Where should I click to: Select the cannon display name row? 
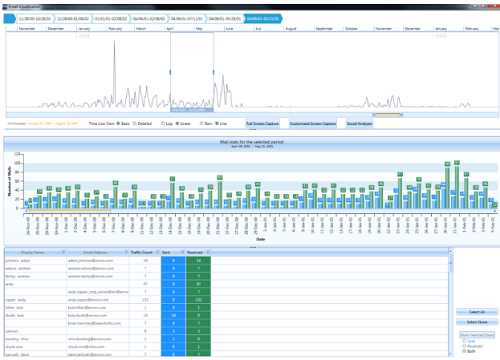12,331
